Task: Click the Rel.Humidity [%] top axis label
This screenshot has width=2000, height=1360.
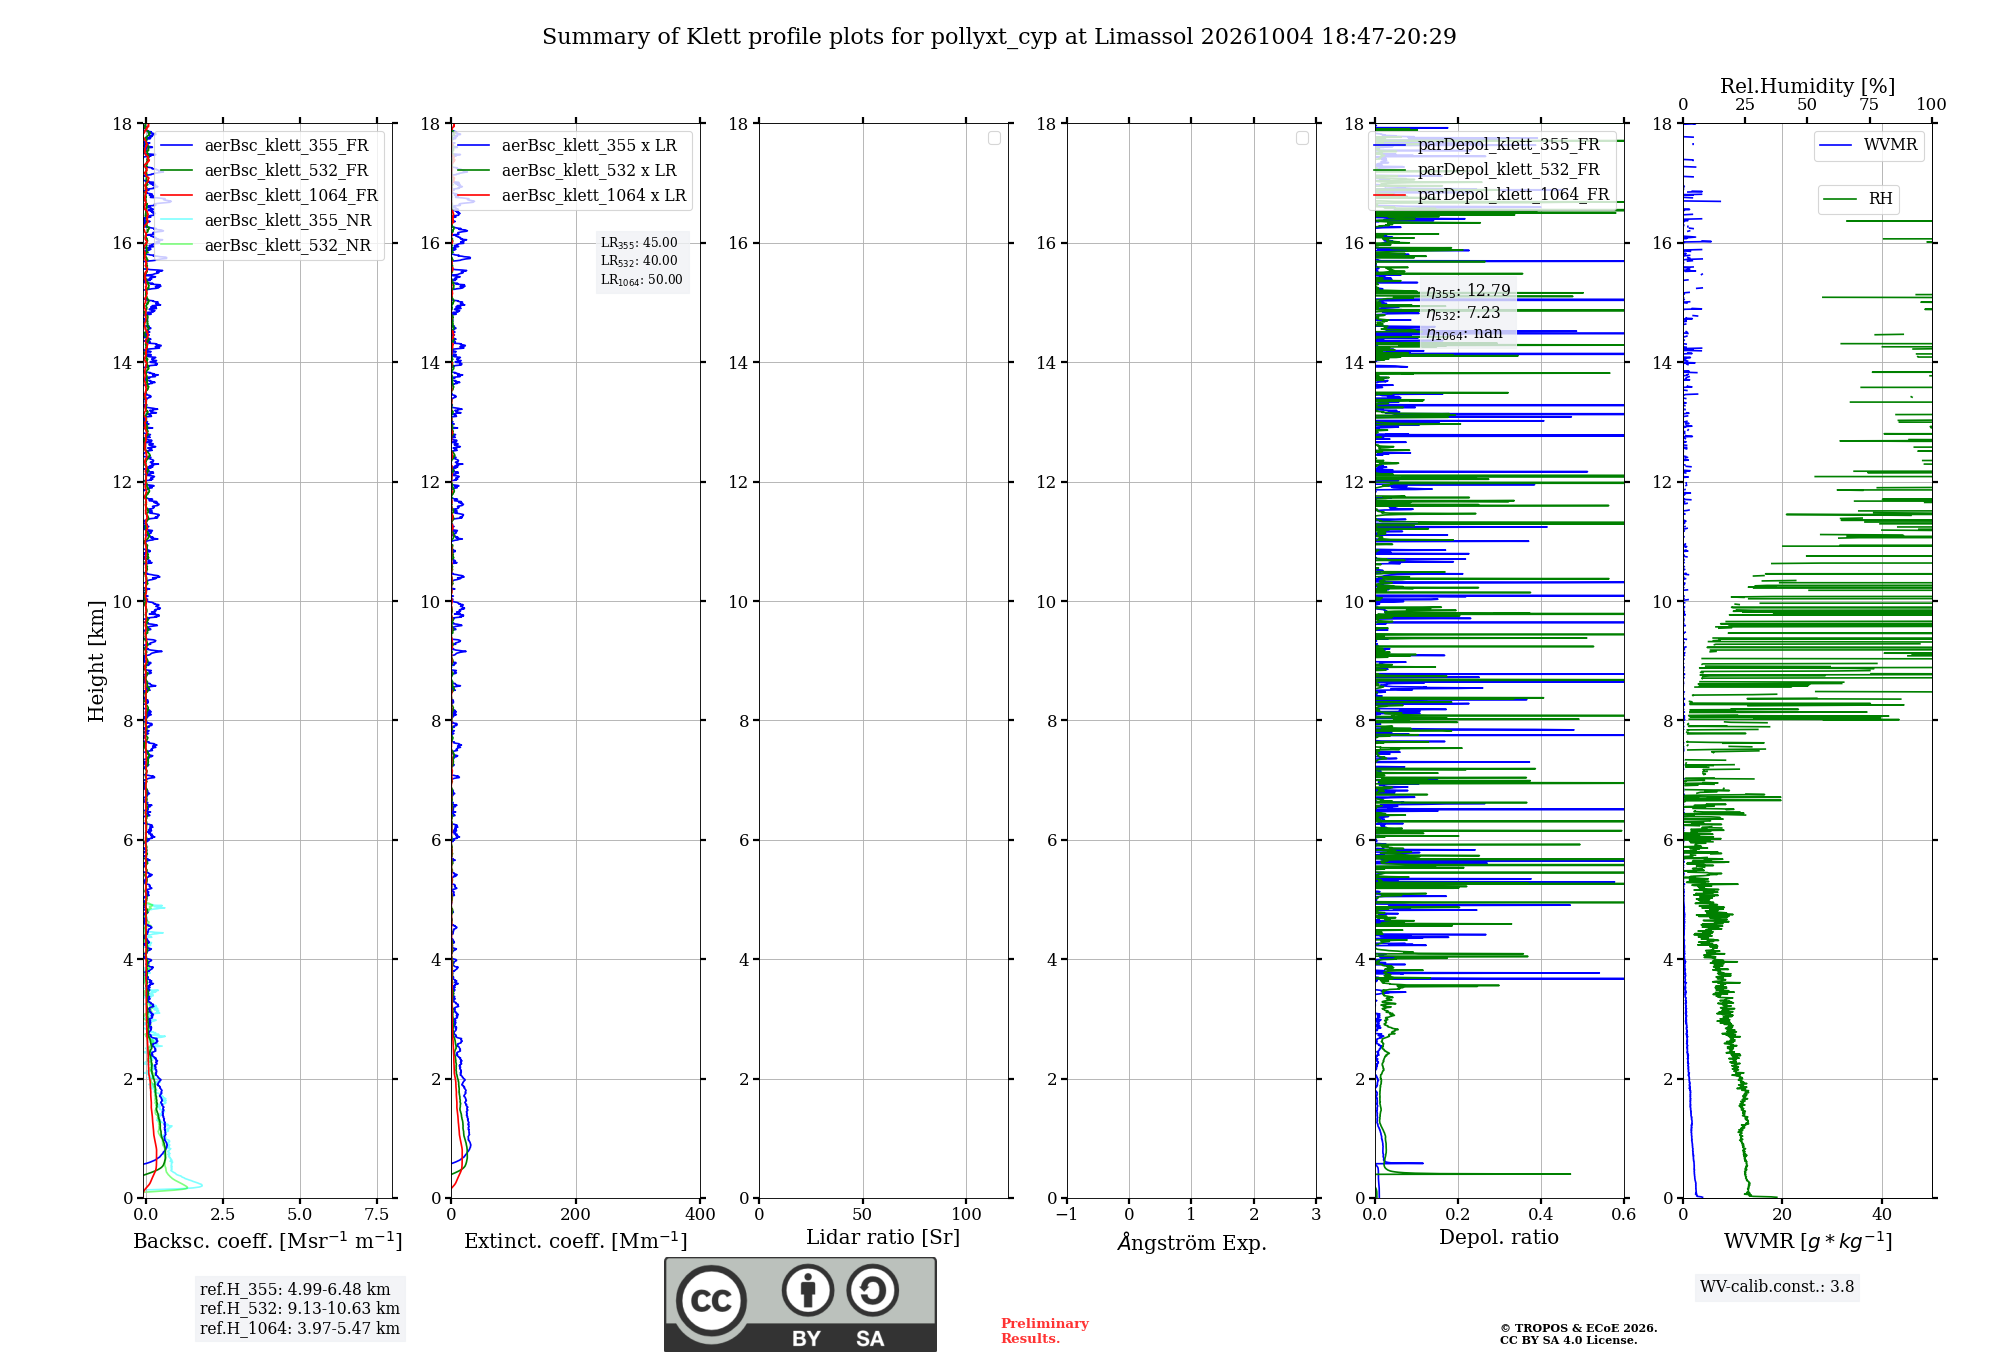Action: [1808, 86]
